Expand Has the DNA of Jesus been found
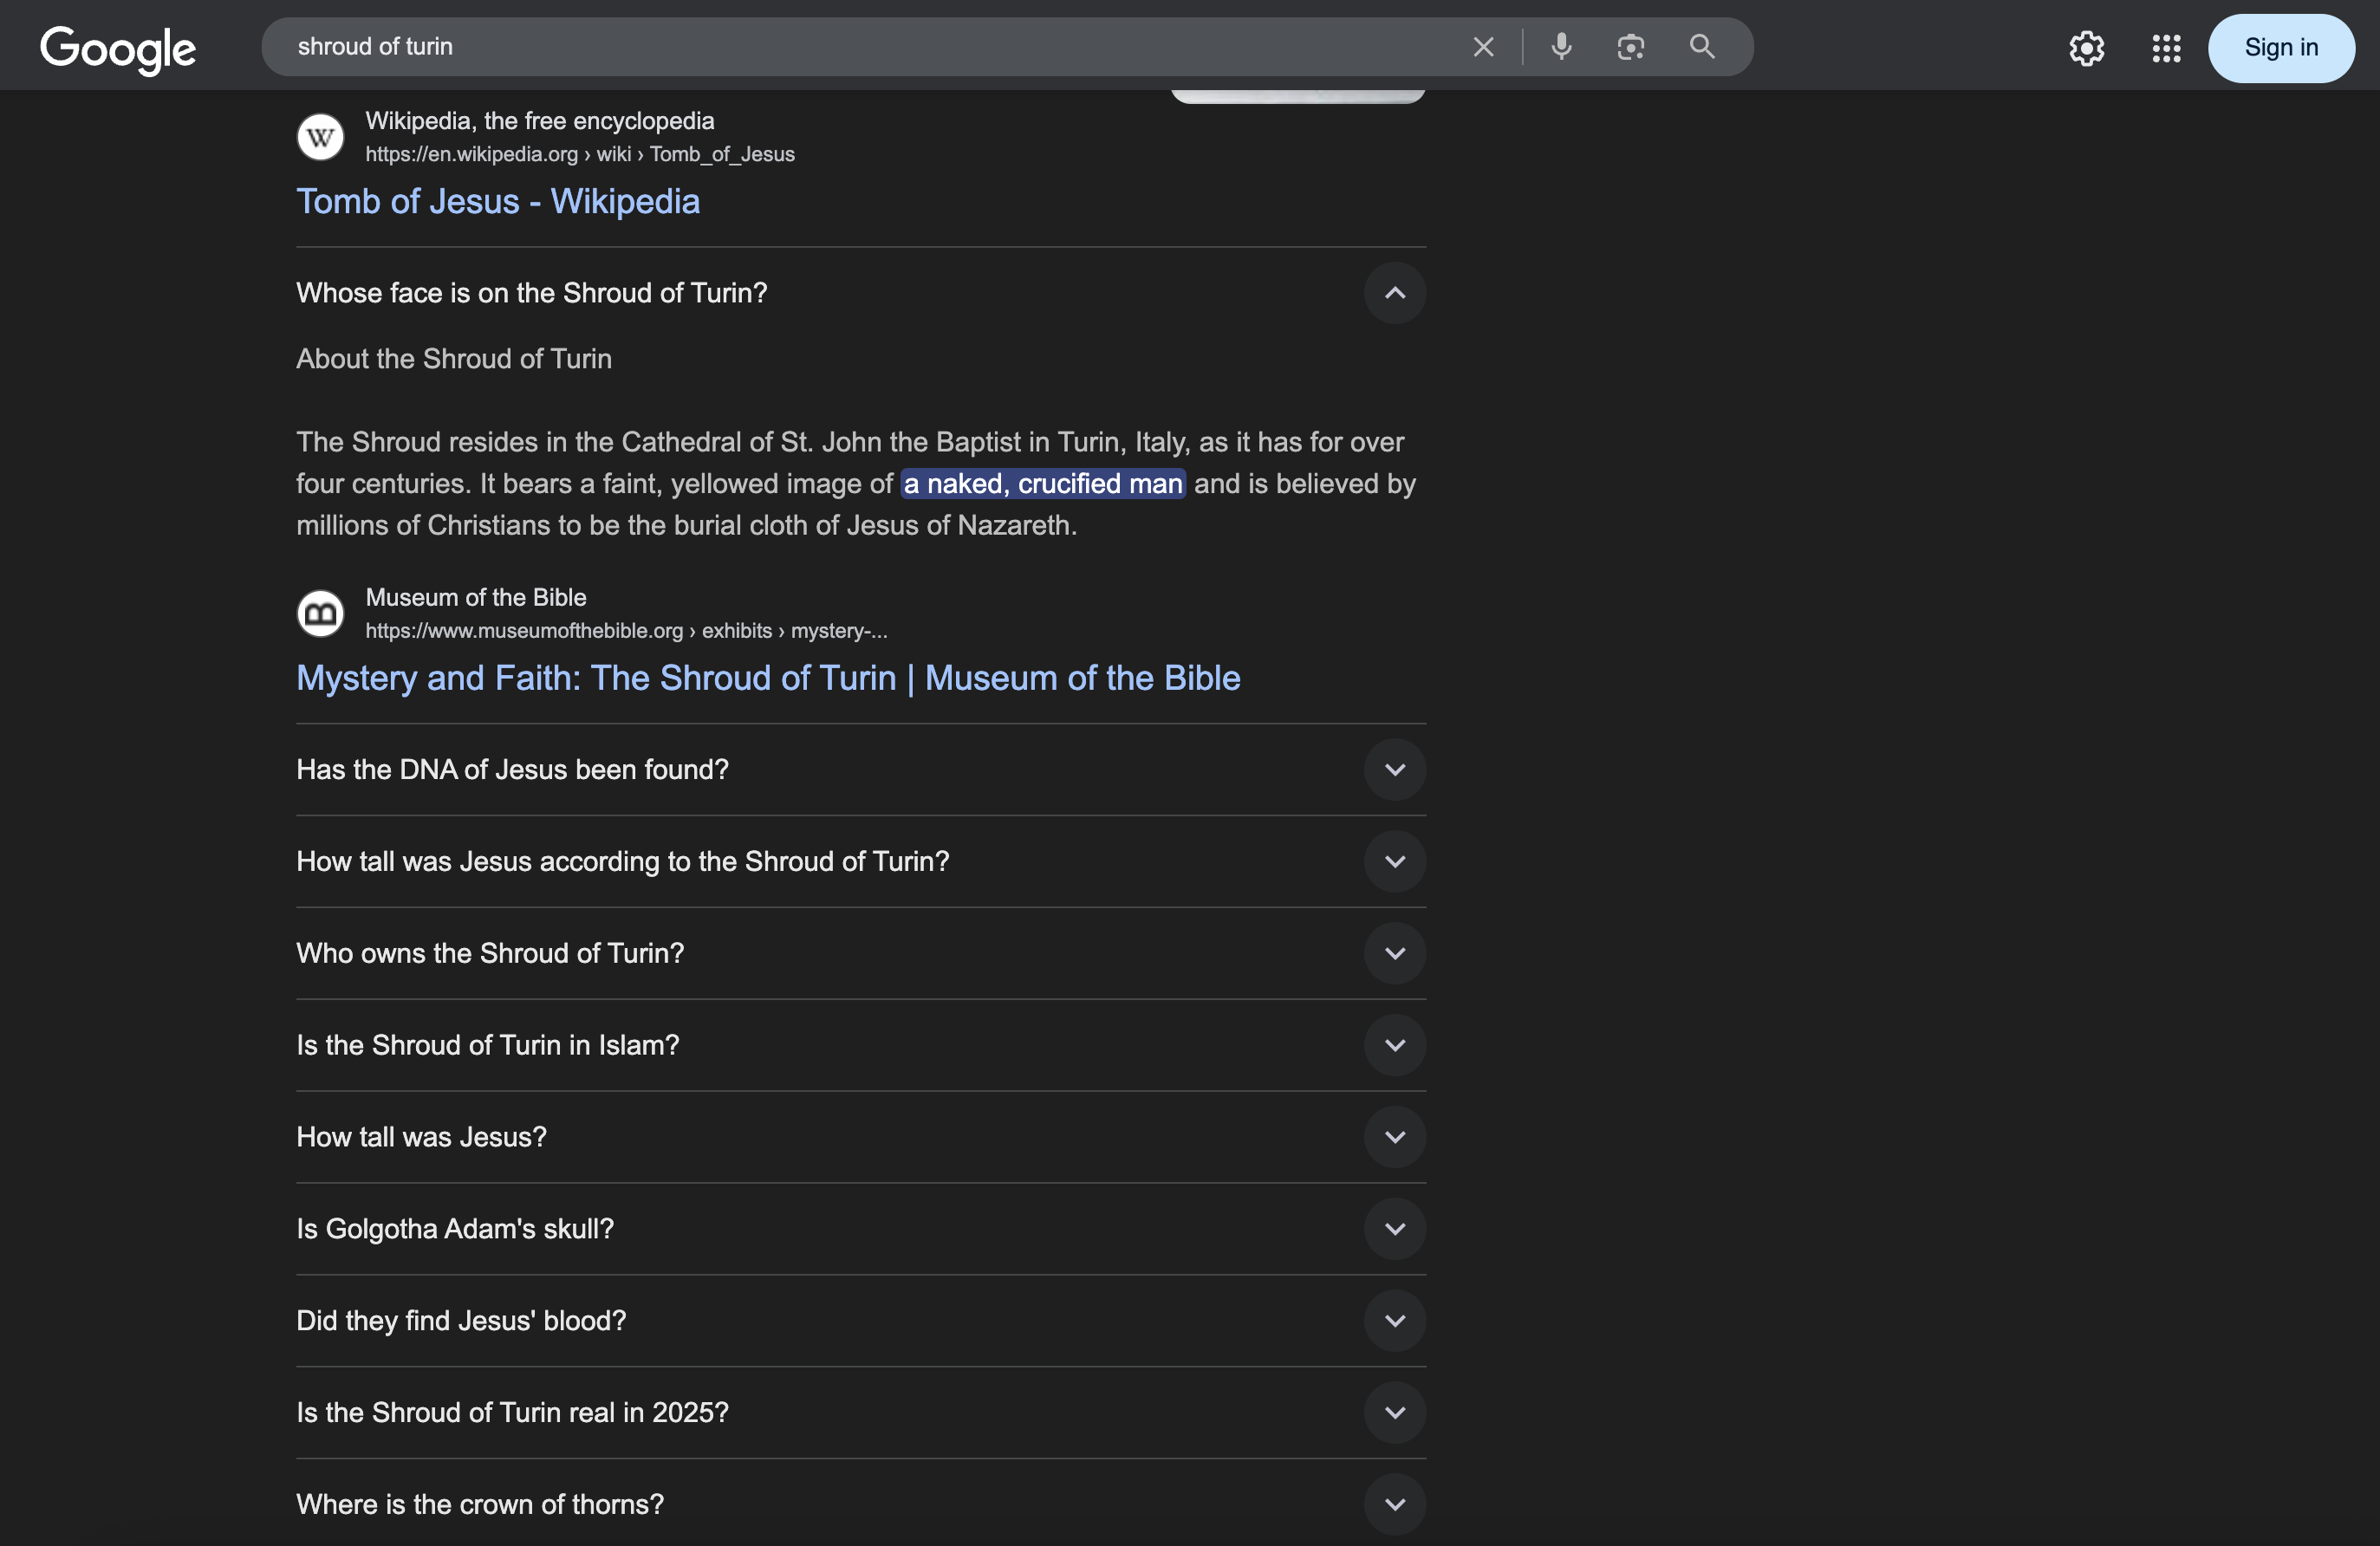 point(1394,769)
